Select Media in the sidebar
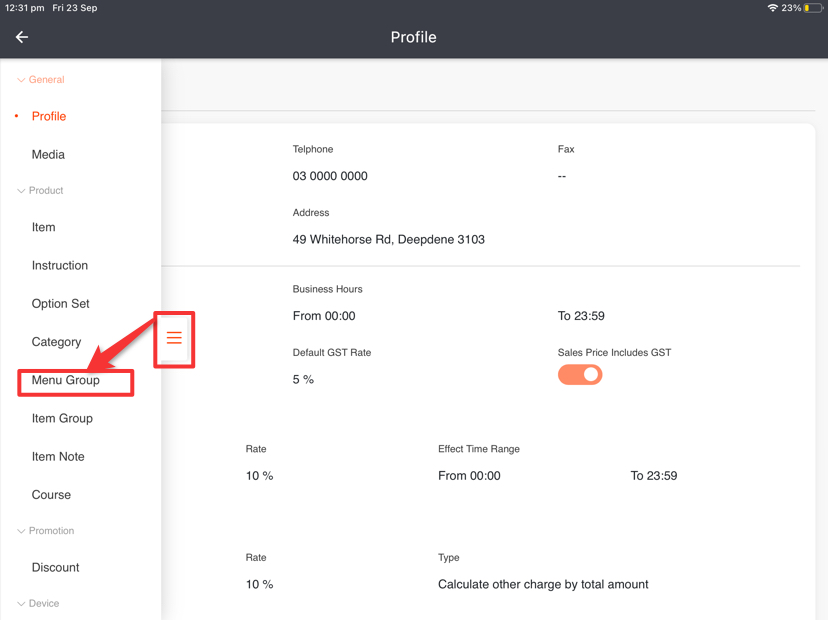828x620 pixels. coord(48,155)
